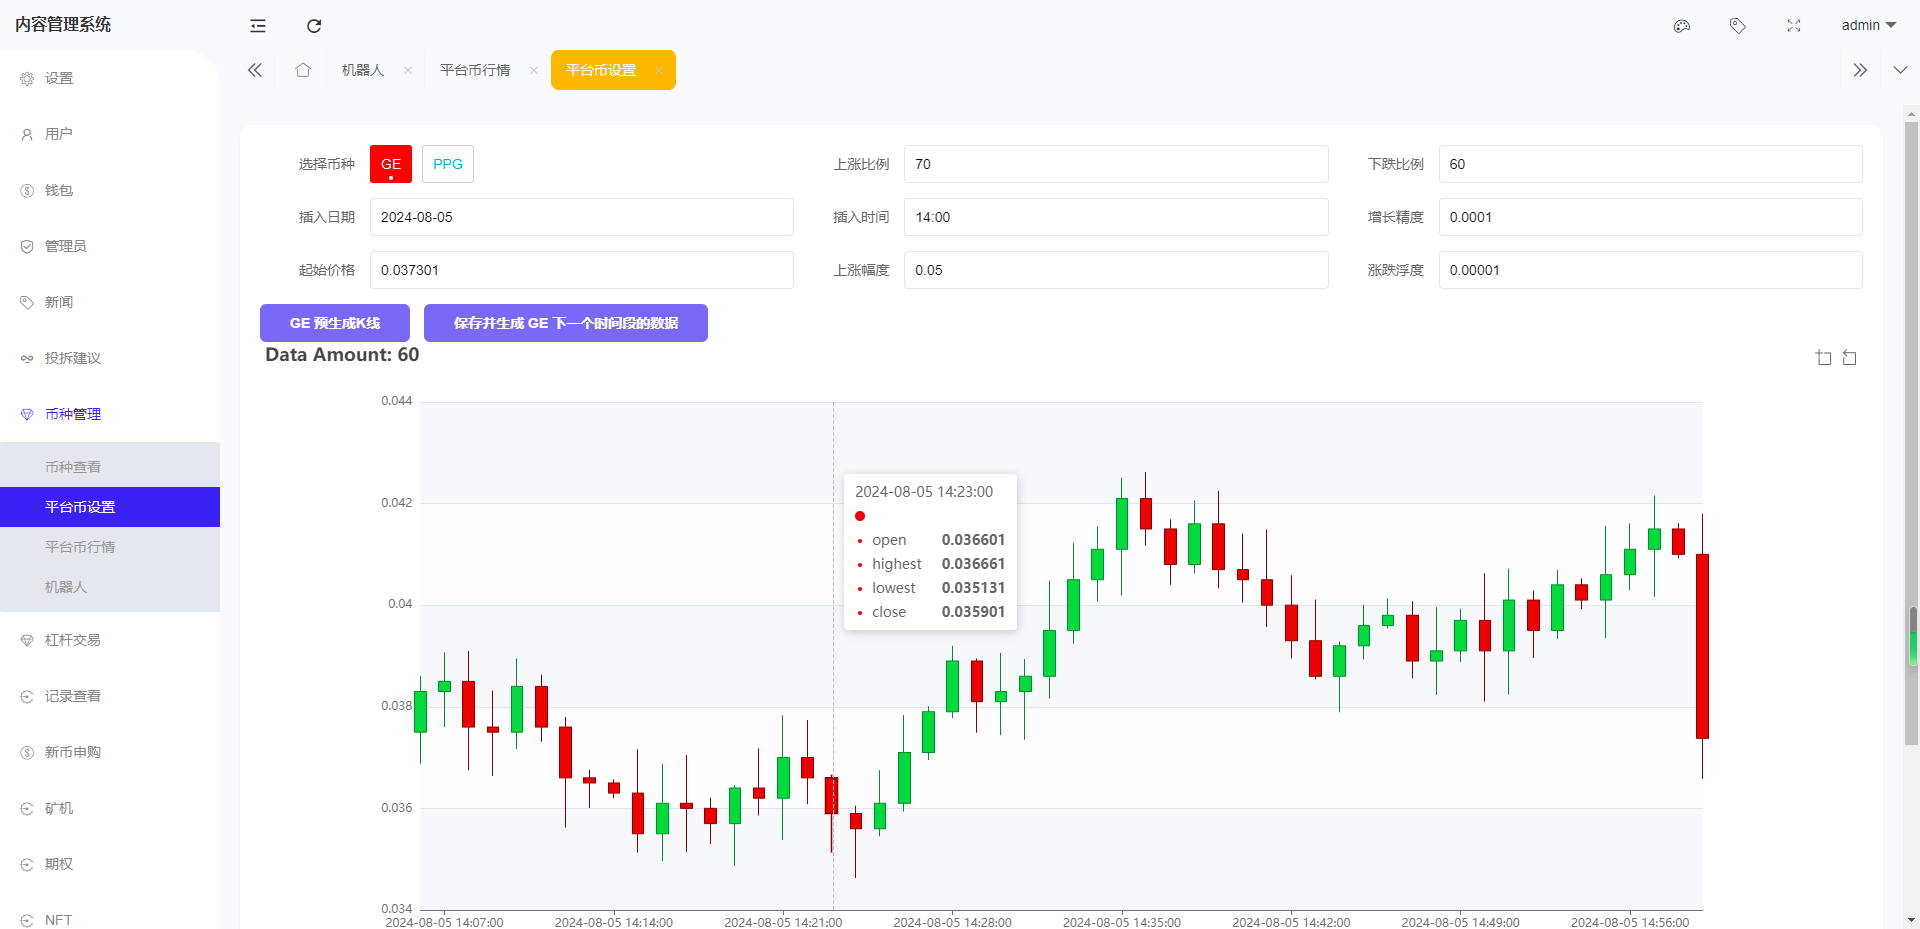This screenshot has width=1920, height=929.
Task: Select 矿机 from the left sidebar
Action: point(58,808)
